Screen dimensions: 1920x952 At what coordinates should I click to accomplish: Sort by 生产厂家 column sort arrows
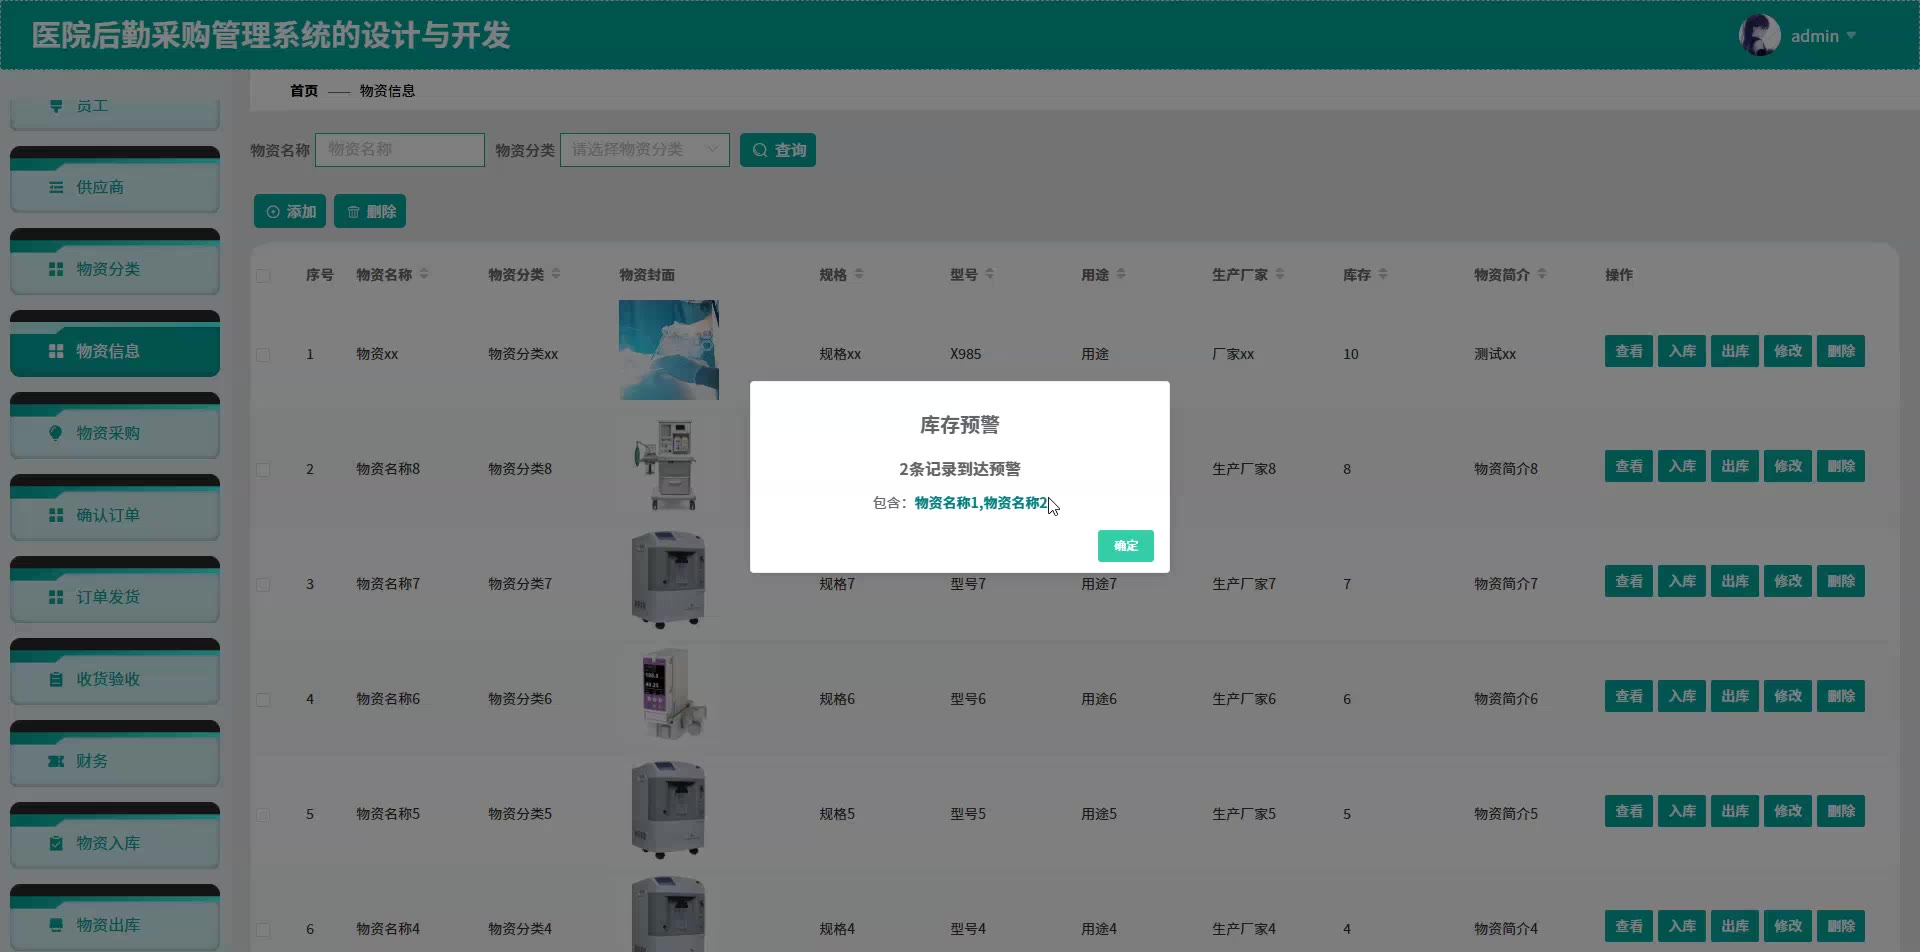1280,274
